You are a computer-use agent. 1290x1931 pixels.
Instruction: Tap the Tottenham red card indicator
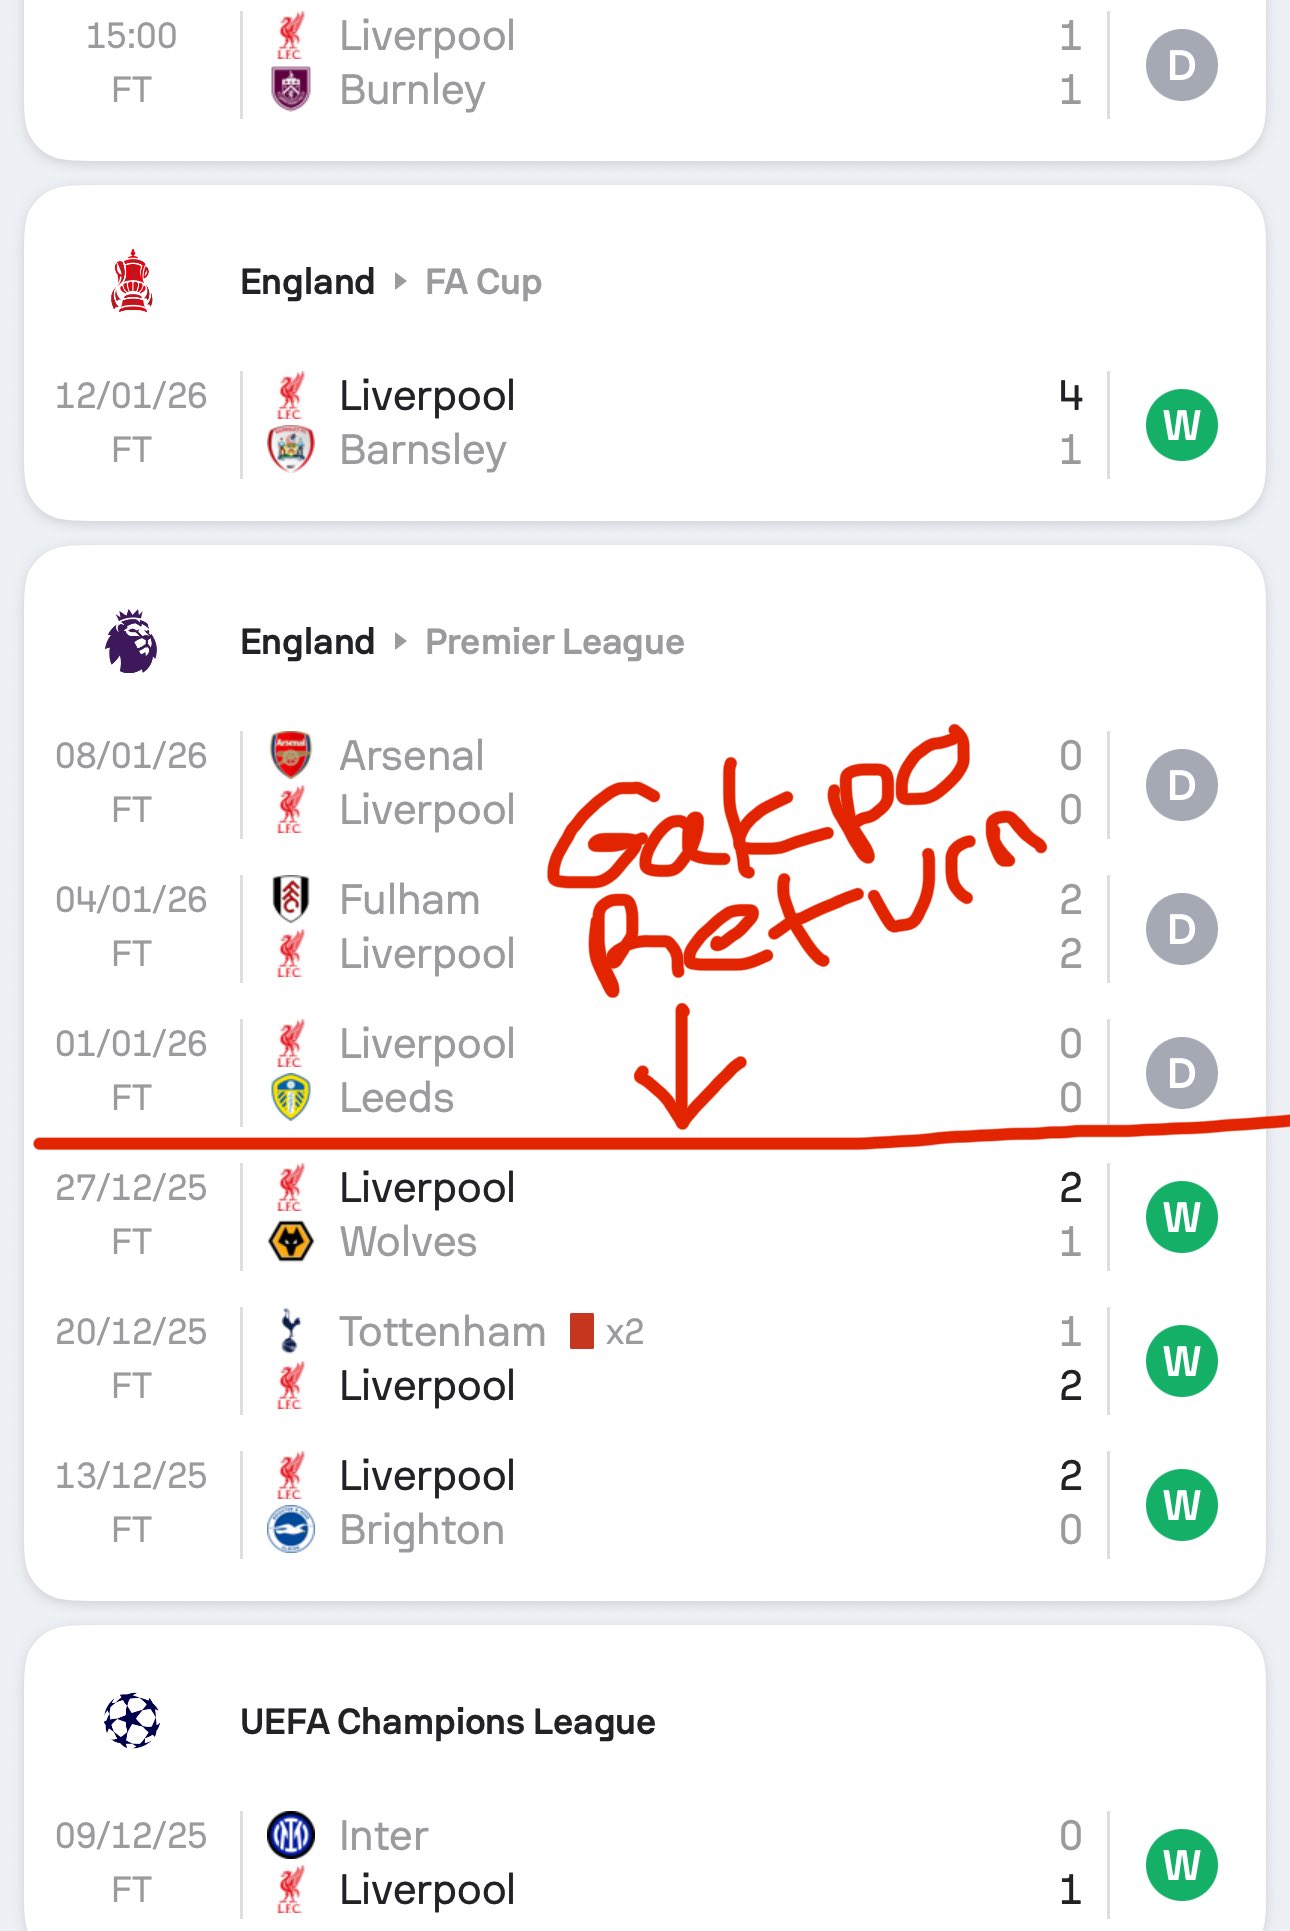(x=582, y=1331)
